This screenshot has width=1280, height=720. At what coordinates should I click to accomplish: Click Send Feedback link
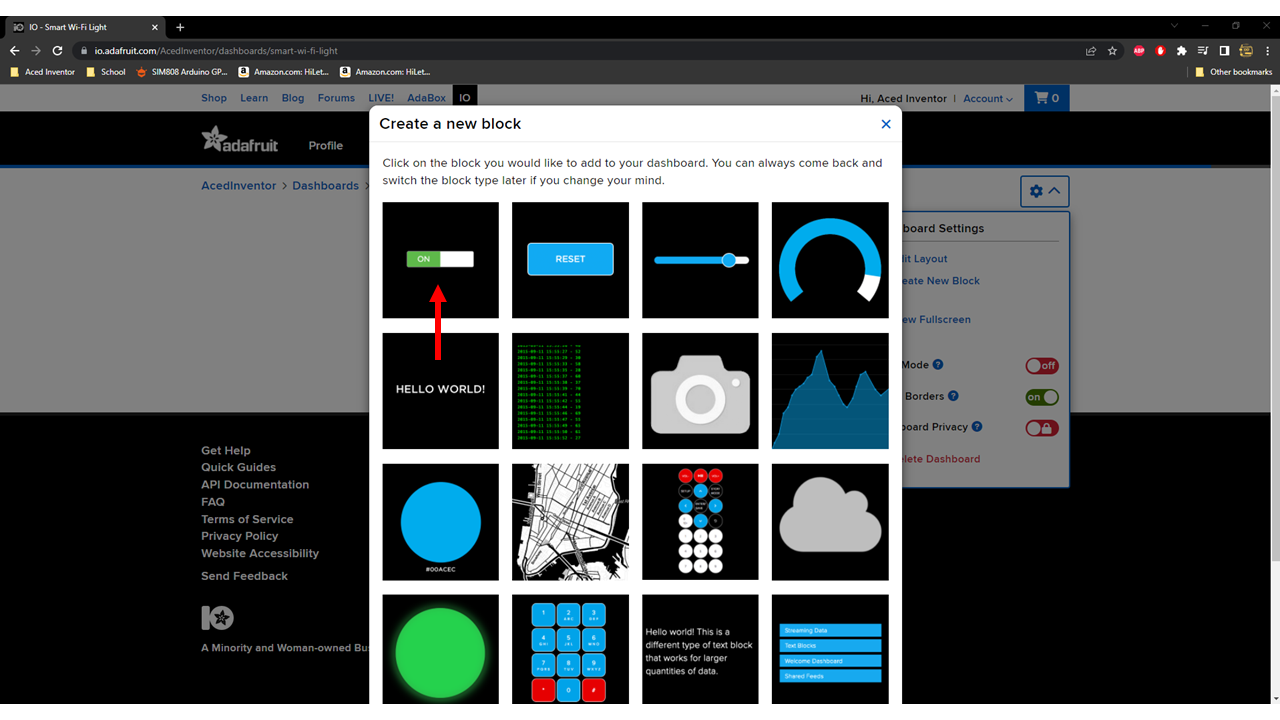coord(244,576)
